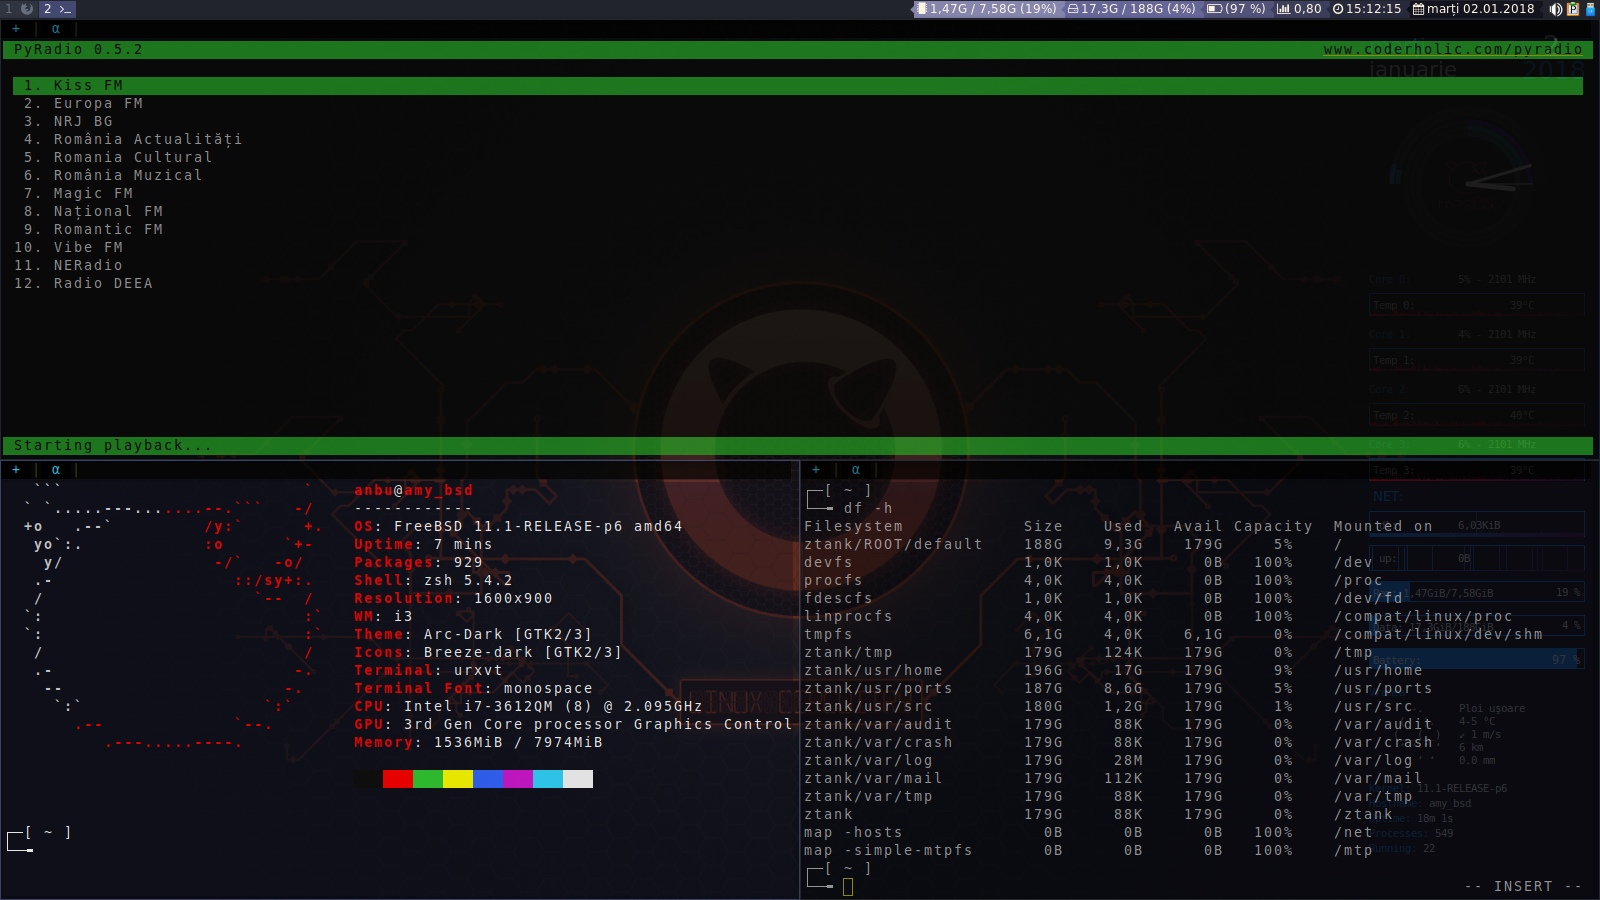1600x900 pixels.
Task: Click the PyRadio 0.5.2 title text
Action: 78,50
